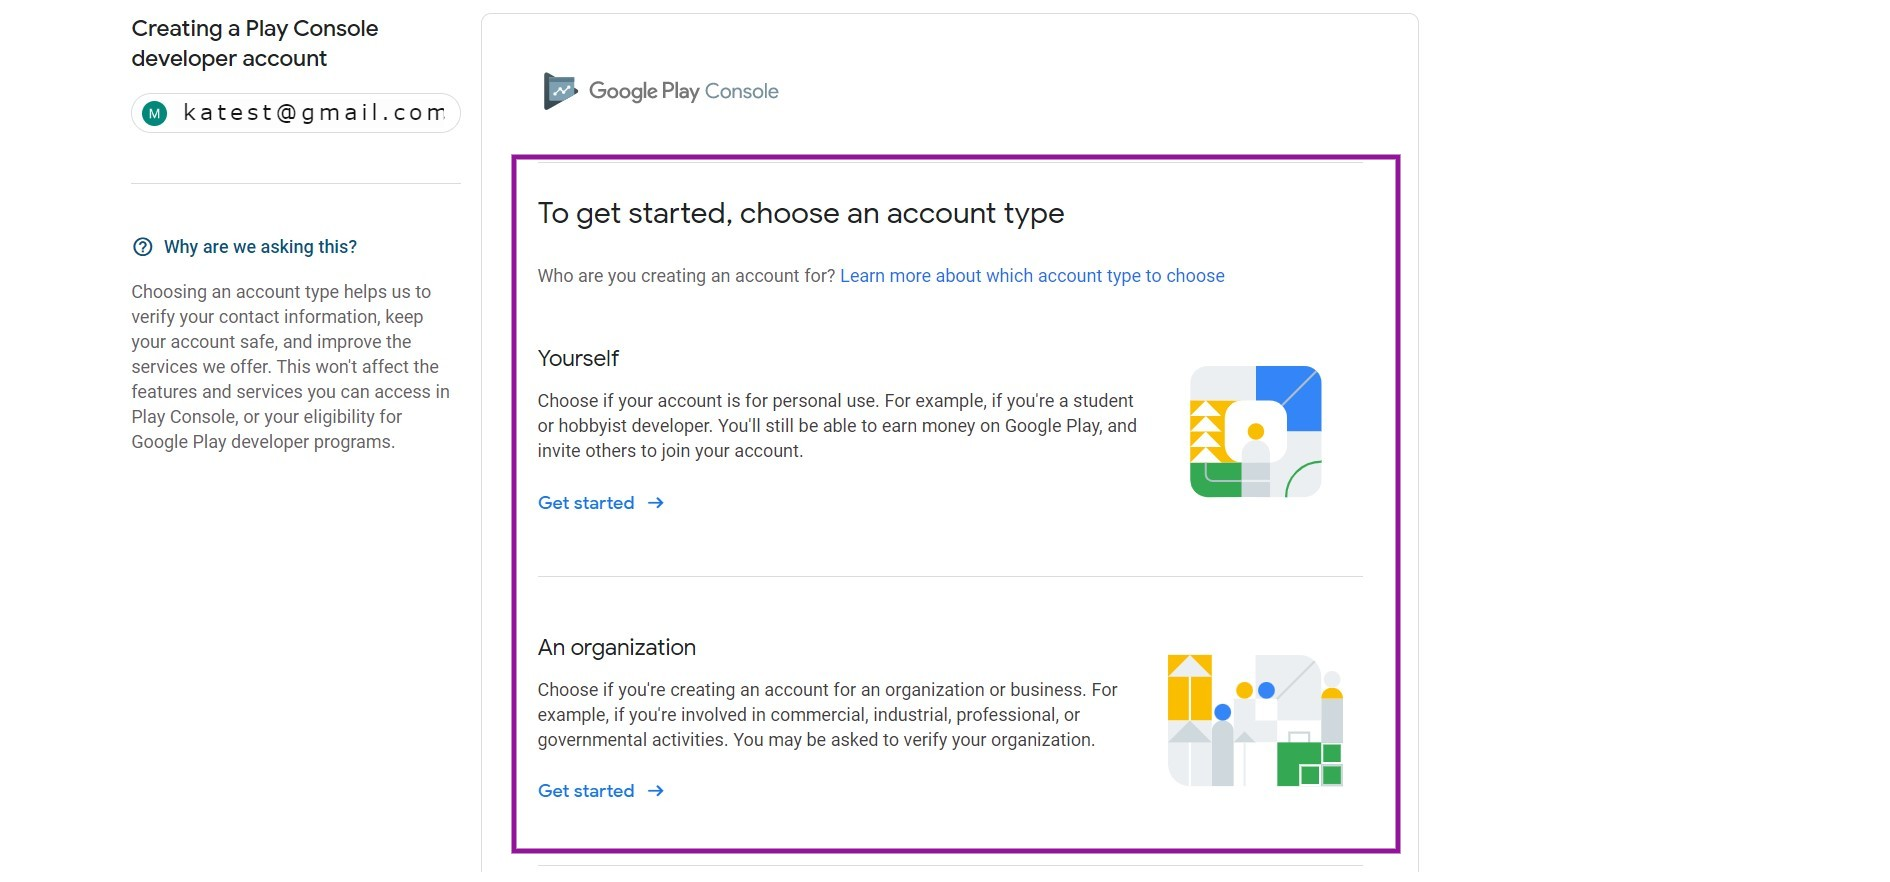The width and height of the screenshot is (1890, 882).
Task: Choose Get started under Yourself
Action: coord(586,503)
